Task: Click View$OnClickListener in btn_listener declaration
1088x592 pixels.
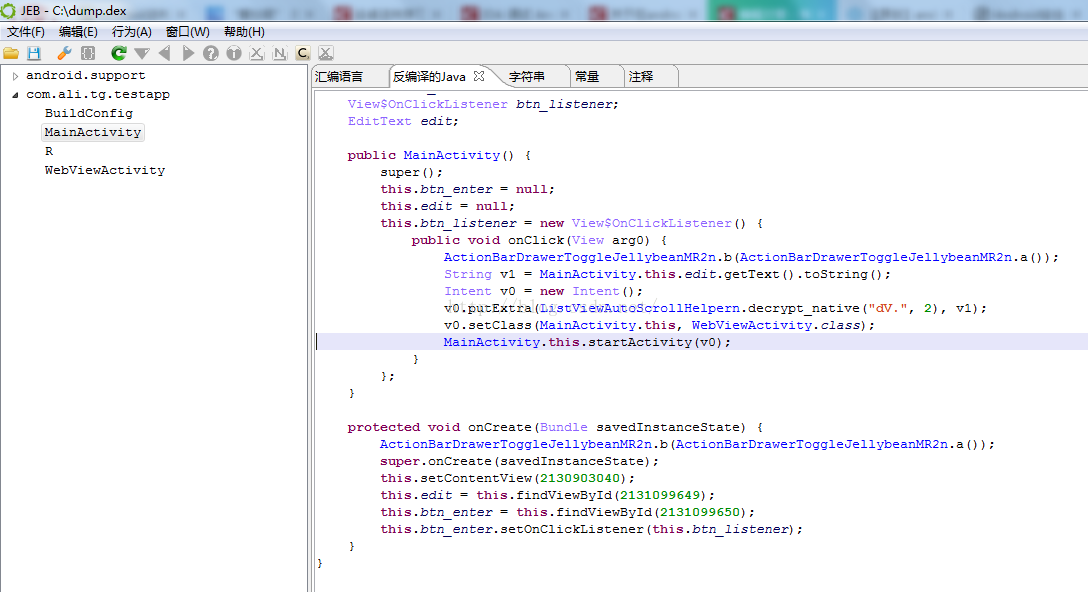Action: tap(427, 104)
